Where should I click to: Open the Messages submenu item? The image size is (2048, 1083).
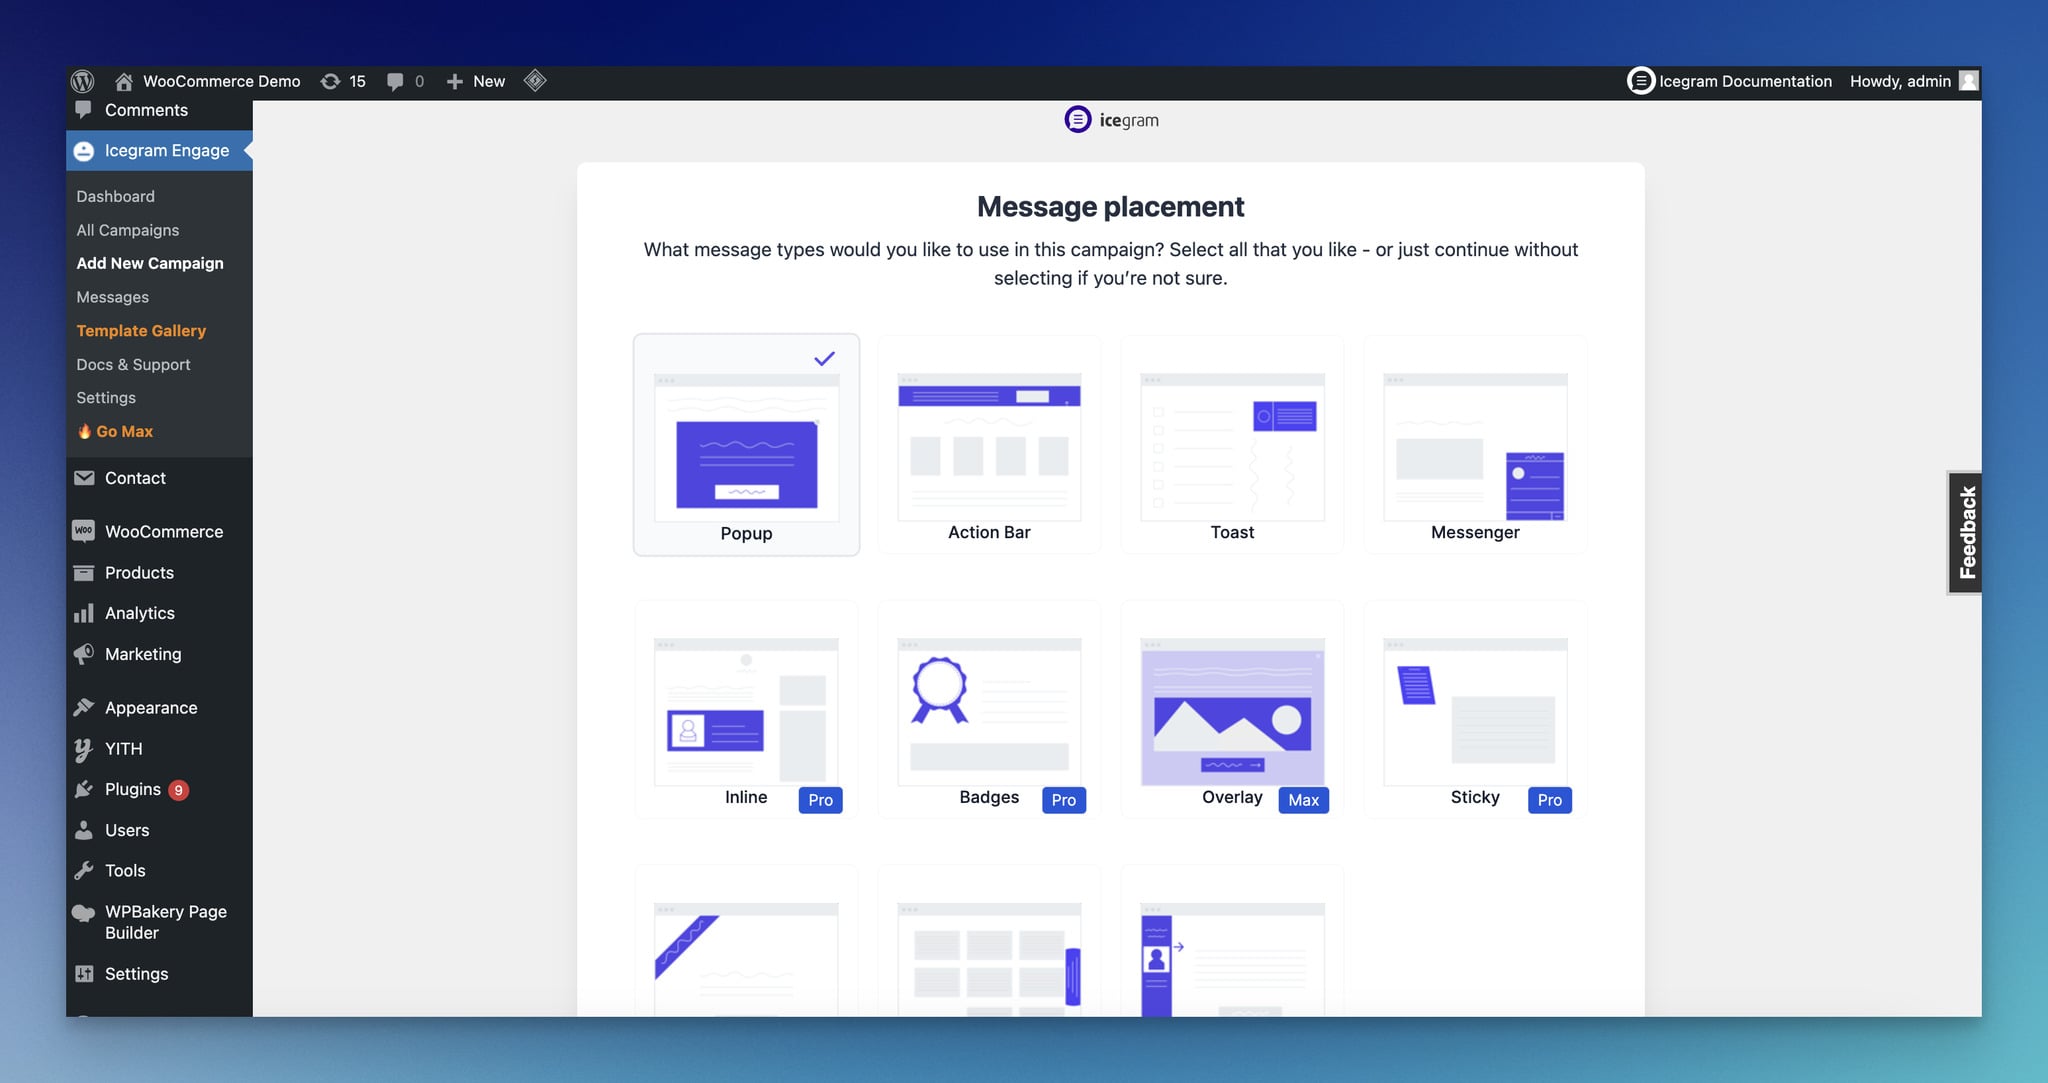(x=113, y=297)
